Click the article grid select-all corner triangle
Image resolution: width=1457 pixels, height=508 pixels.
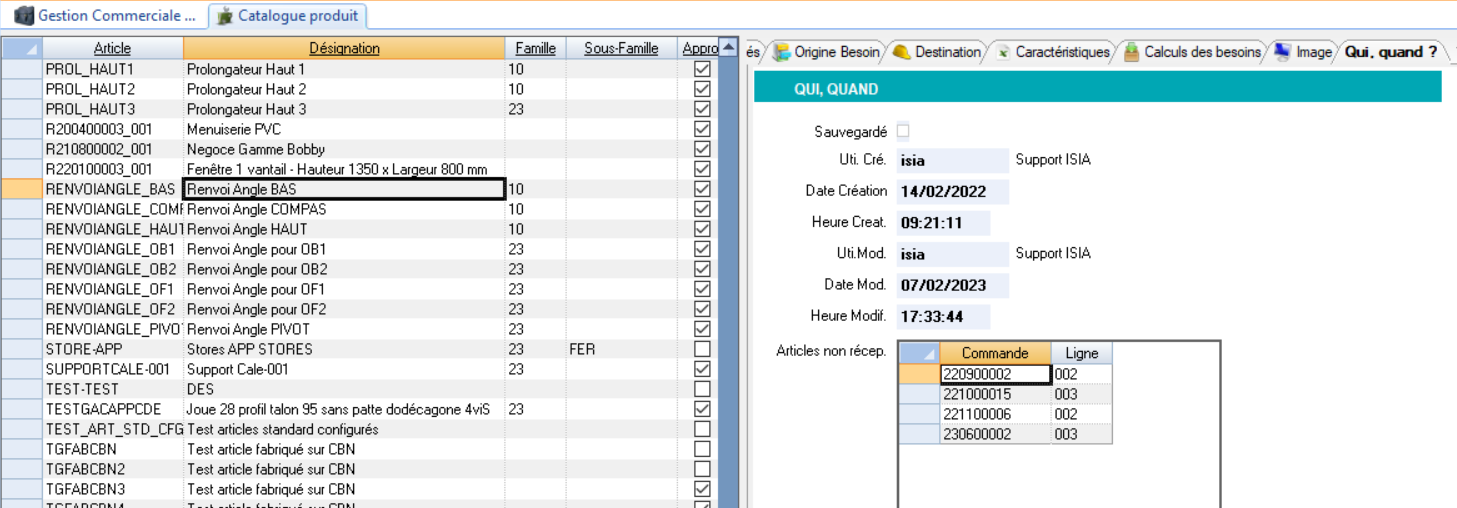[x=22, y=48]
